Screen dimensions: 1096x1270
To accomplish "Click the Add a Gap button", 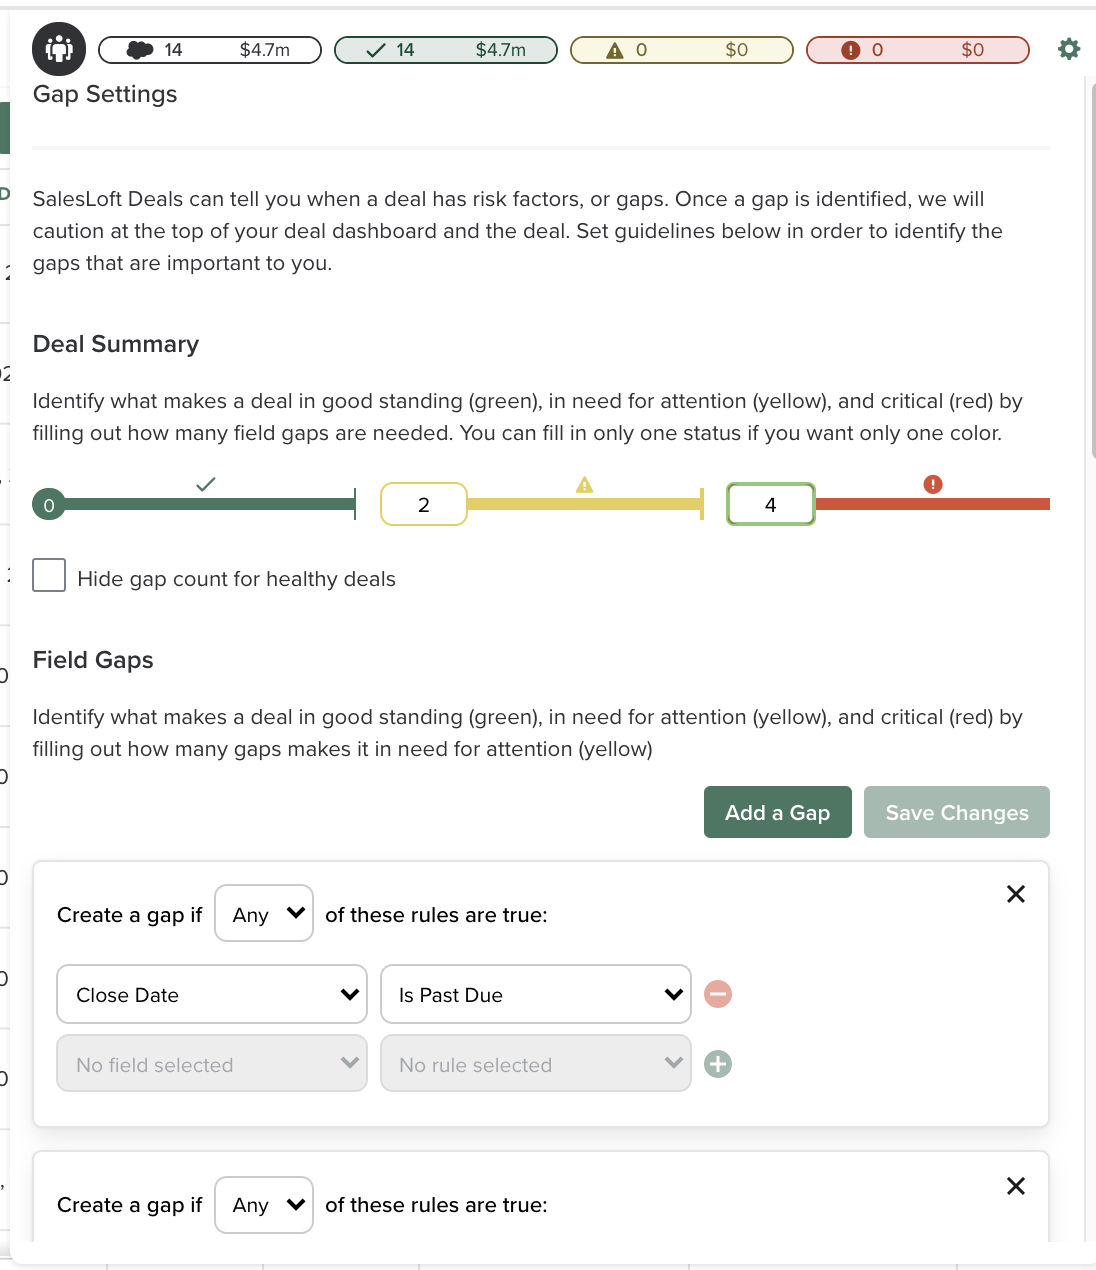I will 777,812.
